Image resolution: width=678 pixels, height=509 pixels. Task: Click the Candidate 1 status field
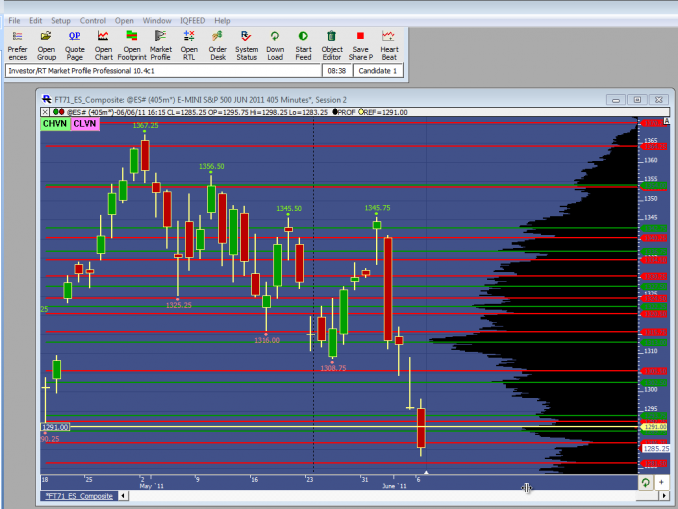tap(379, 71)
